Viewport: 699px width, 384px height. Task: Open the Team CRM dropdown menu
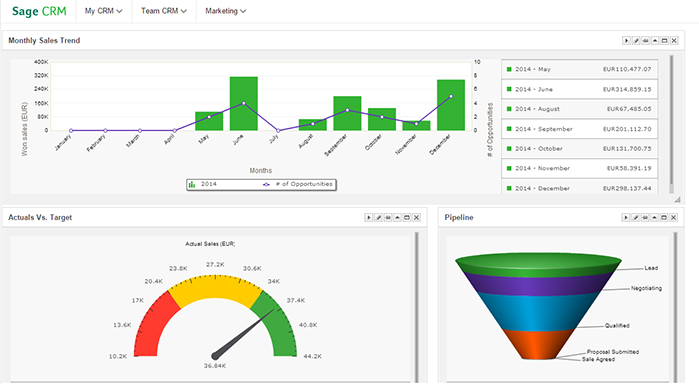[x=164, y=11]
